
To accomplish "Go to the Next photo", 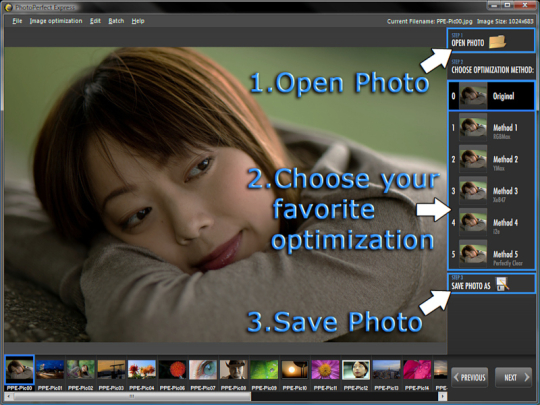I will coord(513,378).
